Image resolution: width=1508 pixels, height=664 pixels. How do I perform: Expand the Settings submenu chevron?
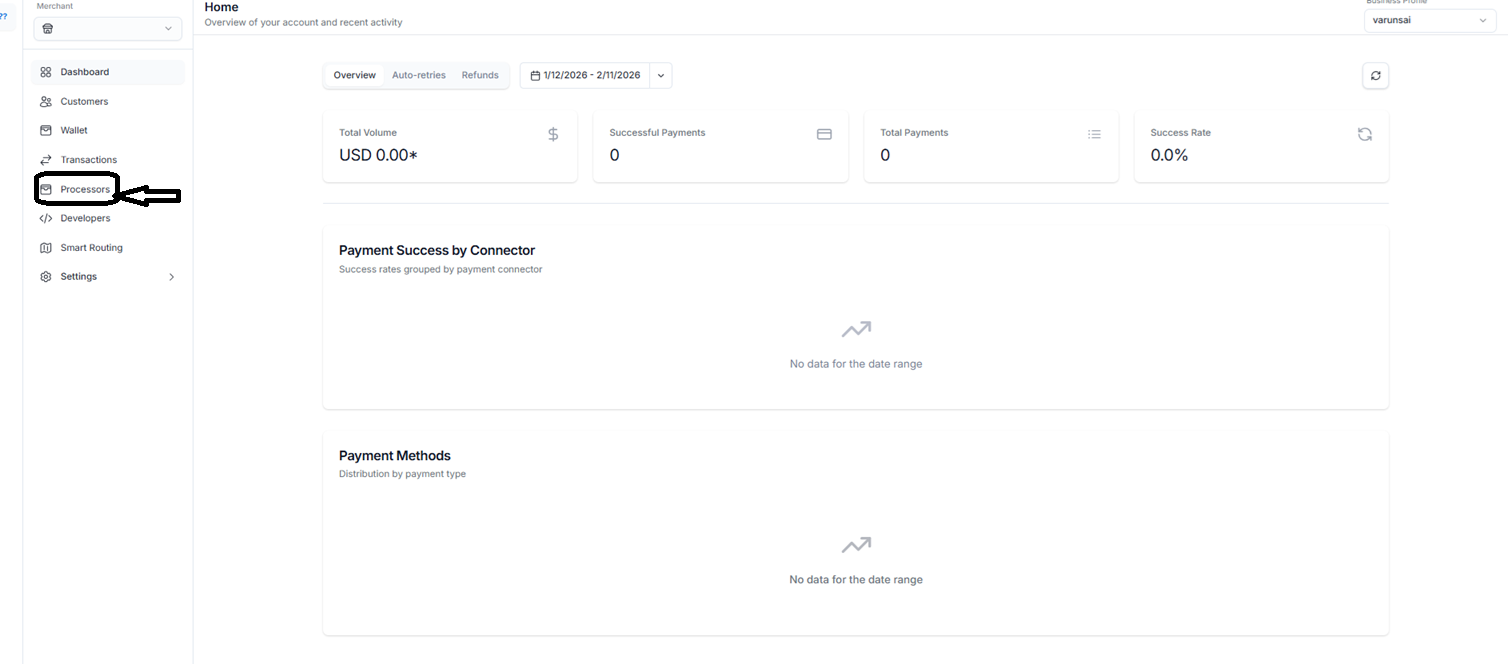point(171,277)
